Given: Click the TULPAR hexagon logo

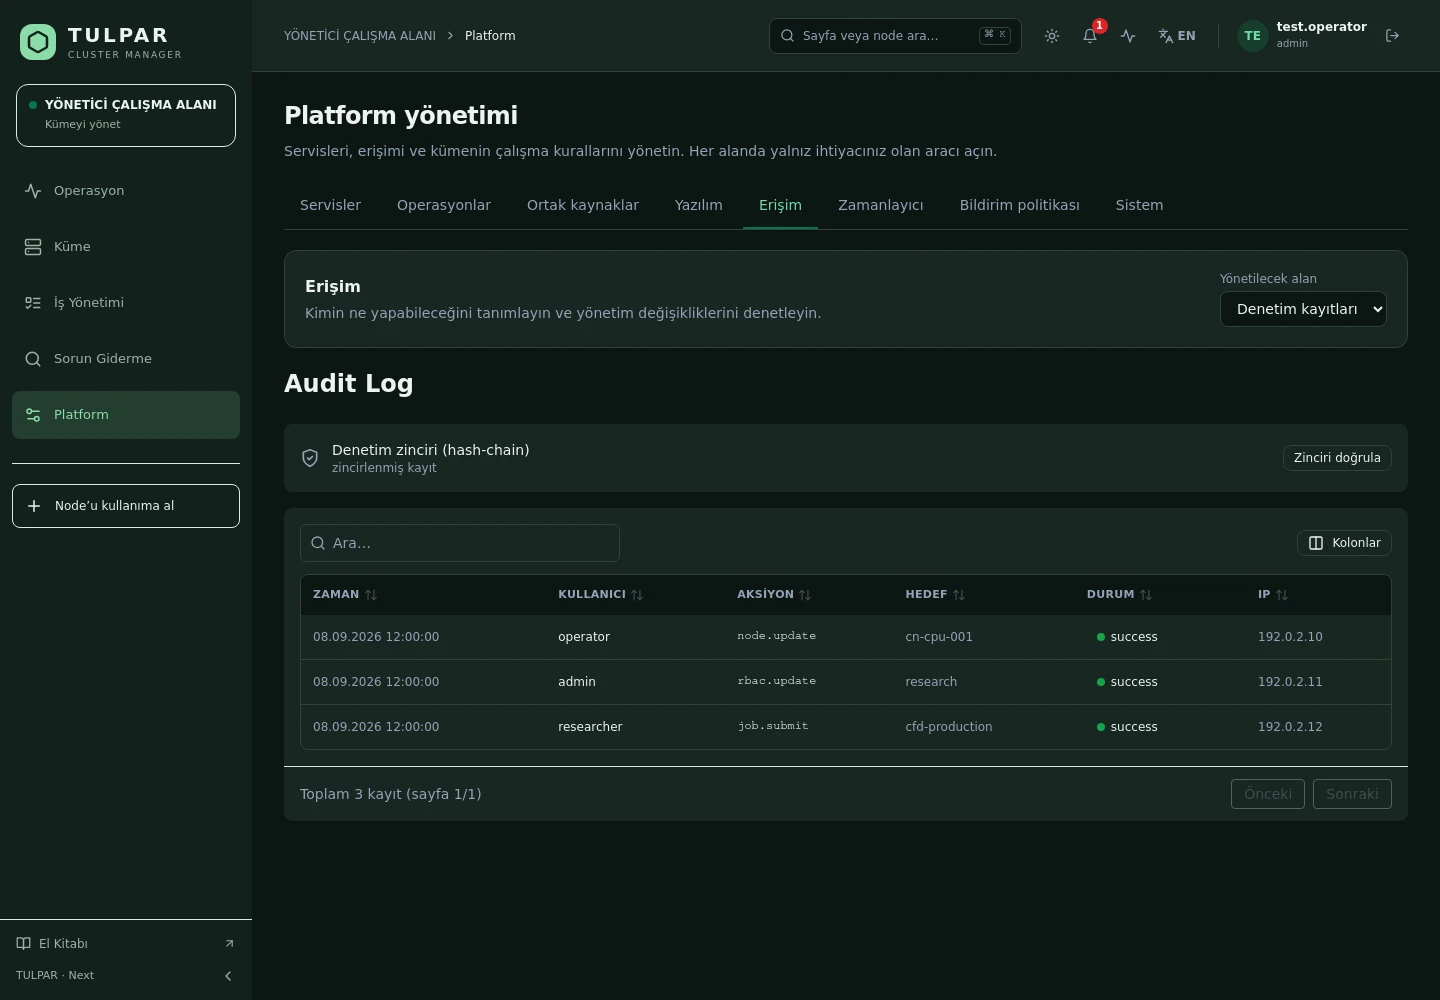Looking at the screenshot, I should click(x=38, y=42).
